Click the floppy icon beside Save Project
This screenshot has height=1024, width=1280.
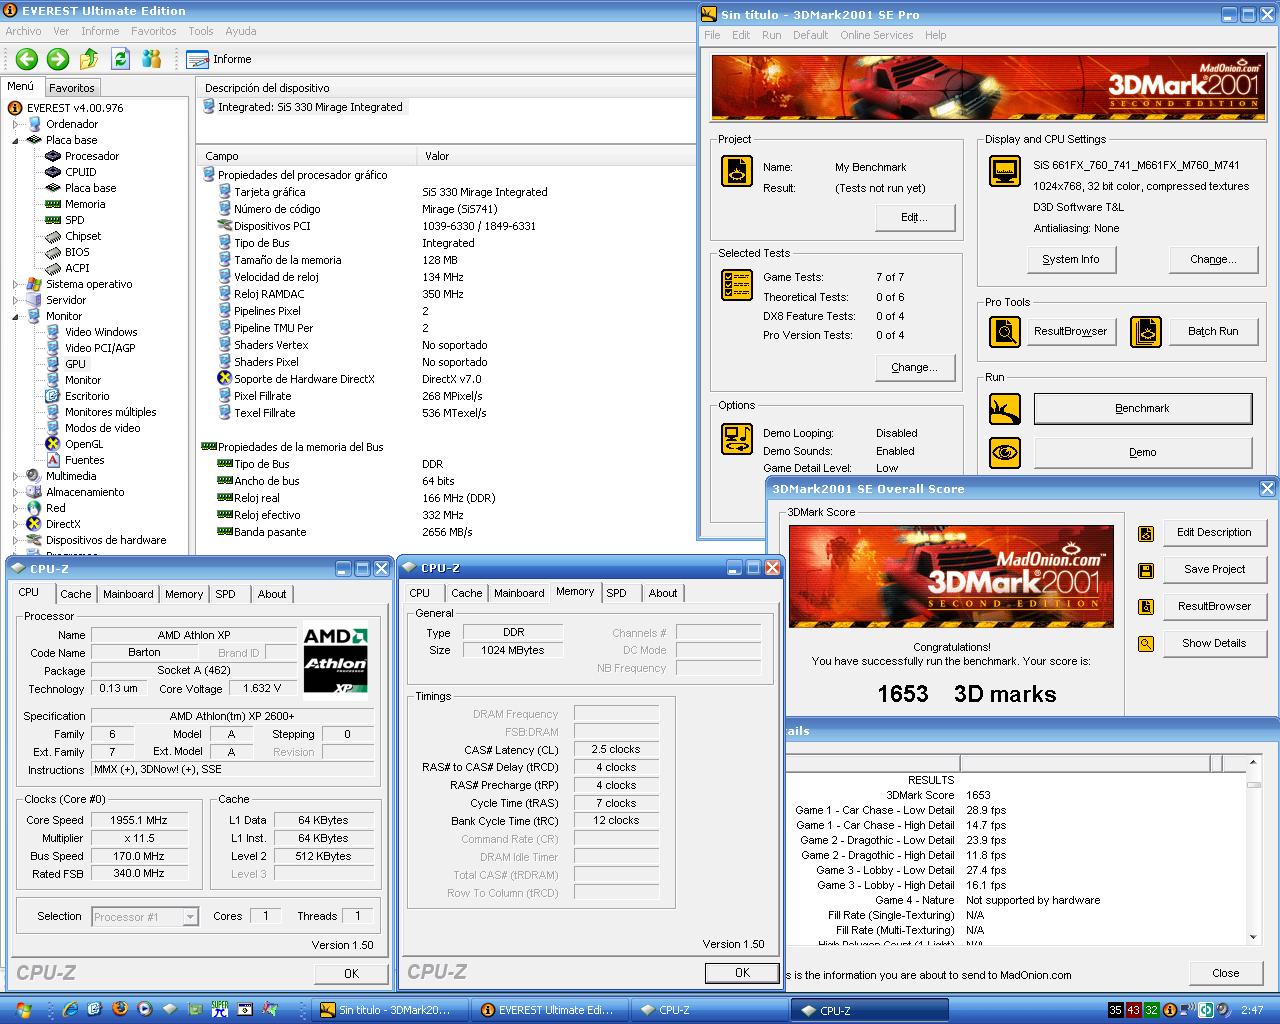[1146, 570]
